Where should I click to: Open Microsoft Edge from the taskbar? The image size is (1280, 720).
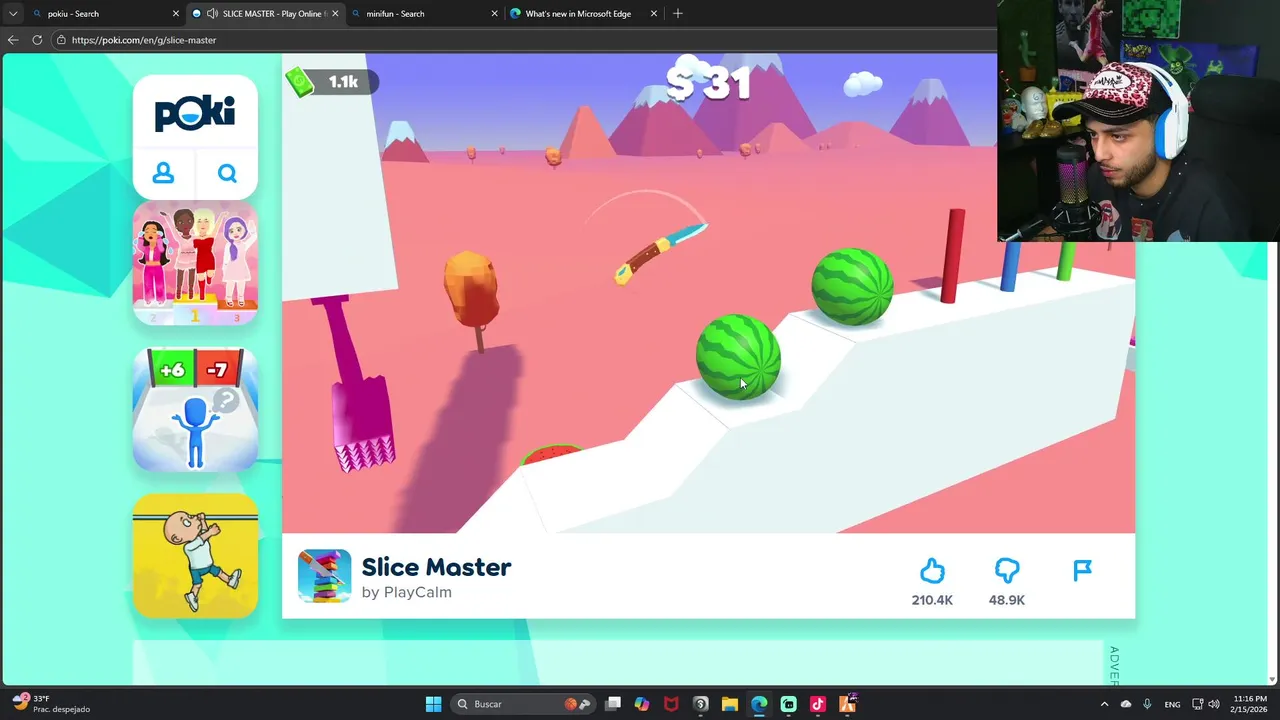[x=759, y=704]
